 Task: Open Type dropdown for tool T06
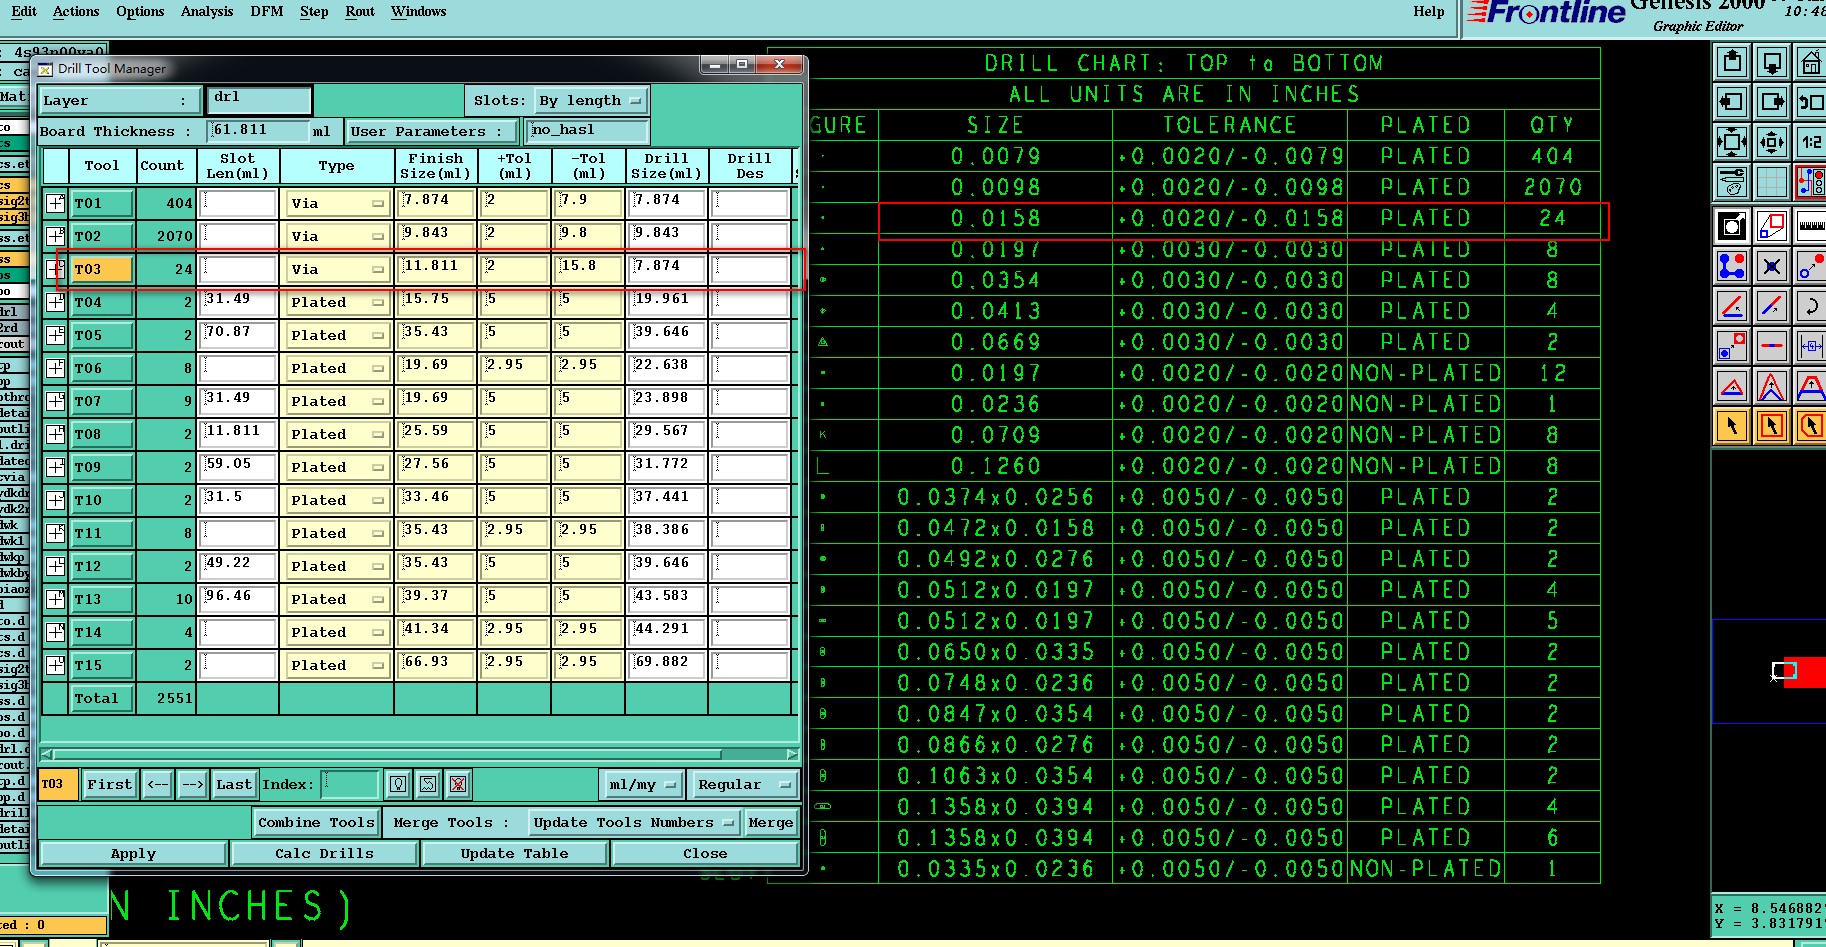click(337, 368)
